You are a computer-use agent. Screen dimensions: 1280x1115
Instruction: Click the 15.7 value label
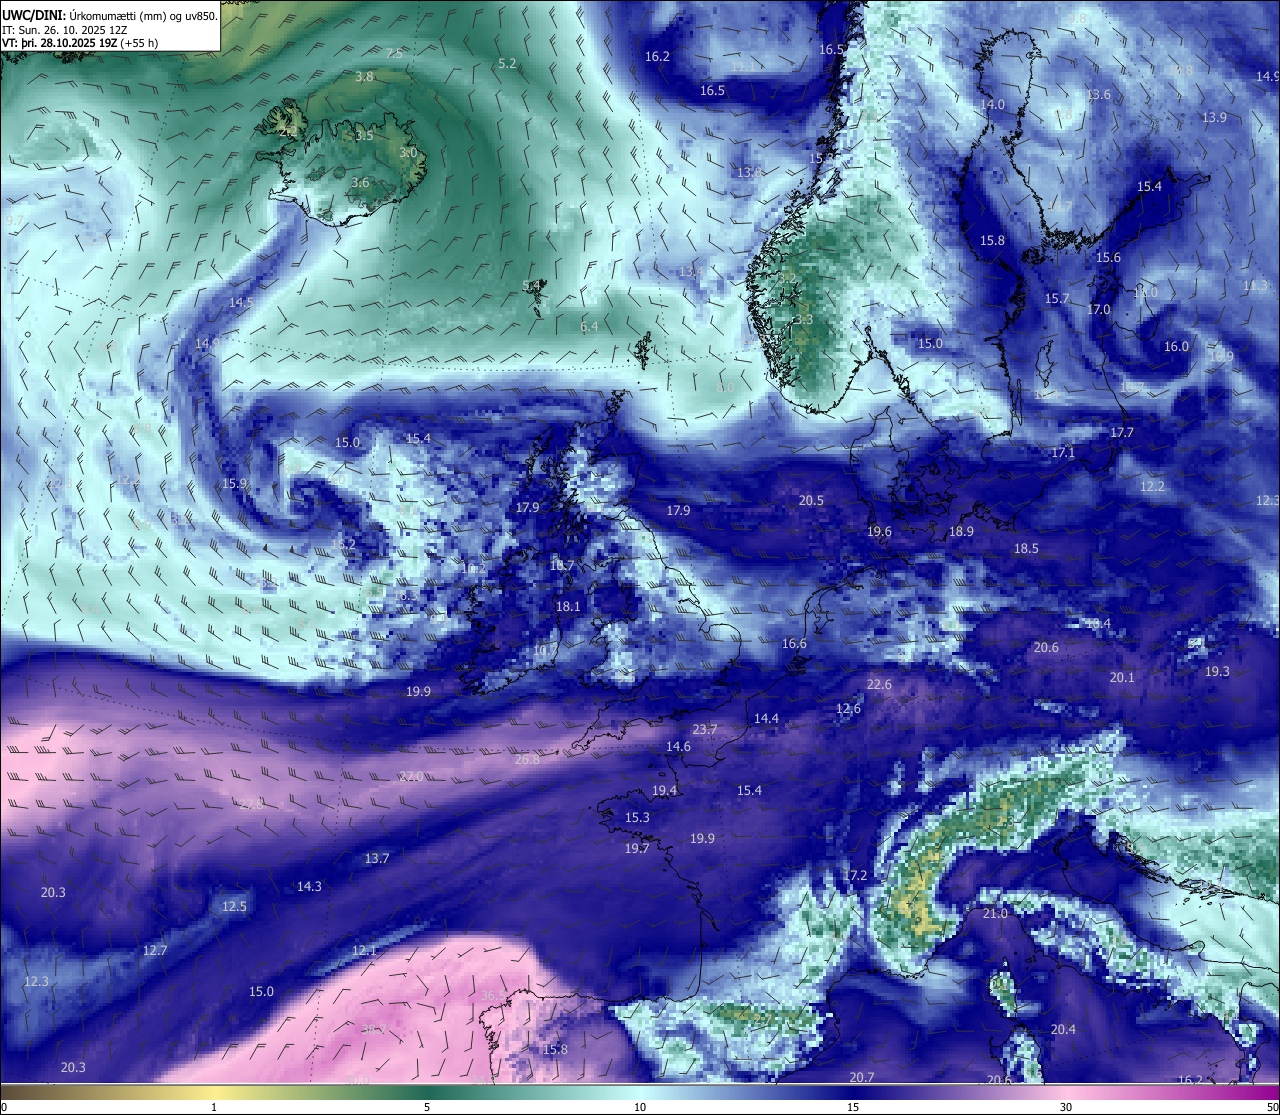[1057, 298]
